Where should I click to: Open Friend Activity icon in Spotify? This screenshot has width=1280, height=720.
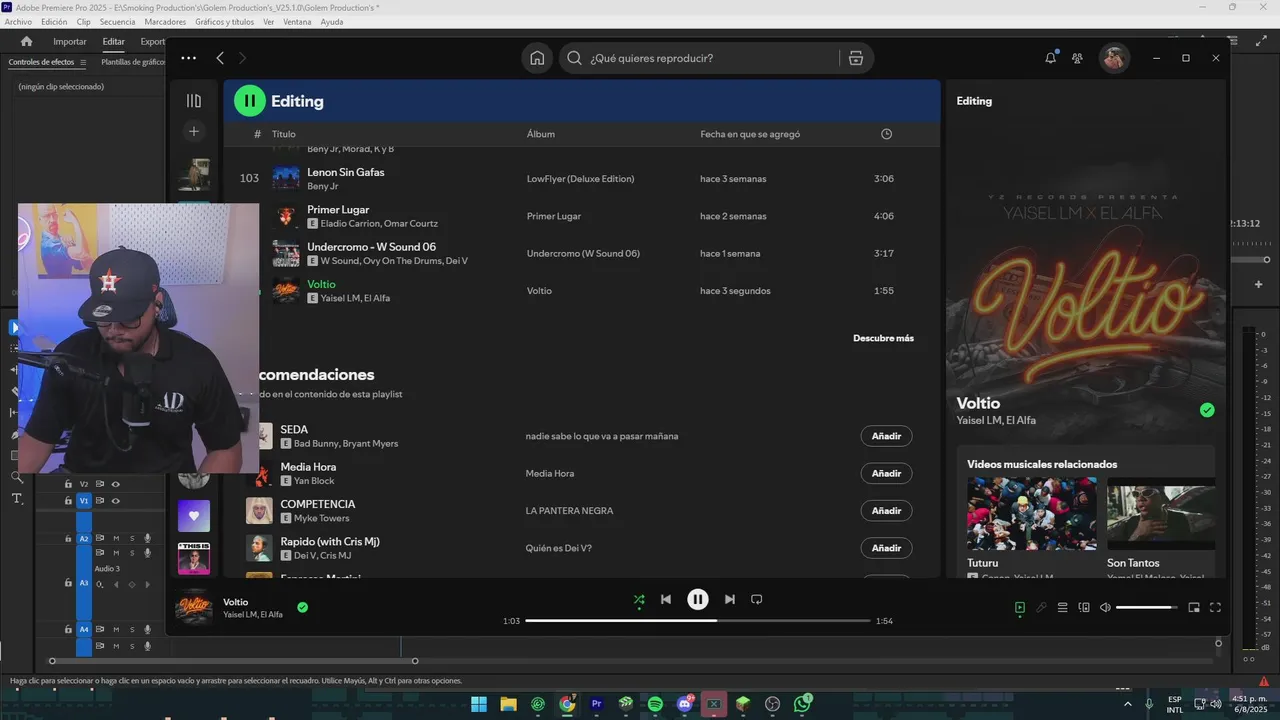[x=1077, y=58]
